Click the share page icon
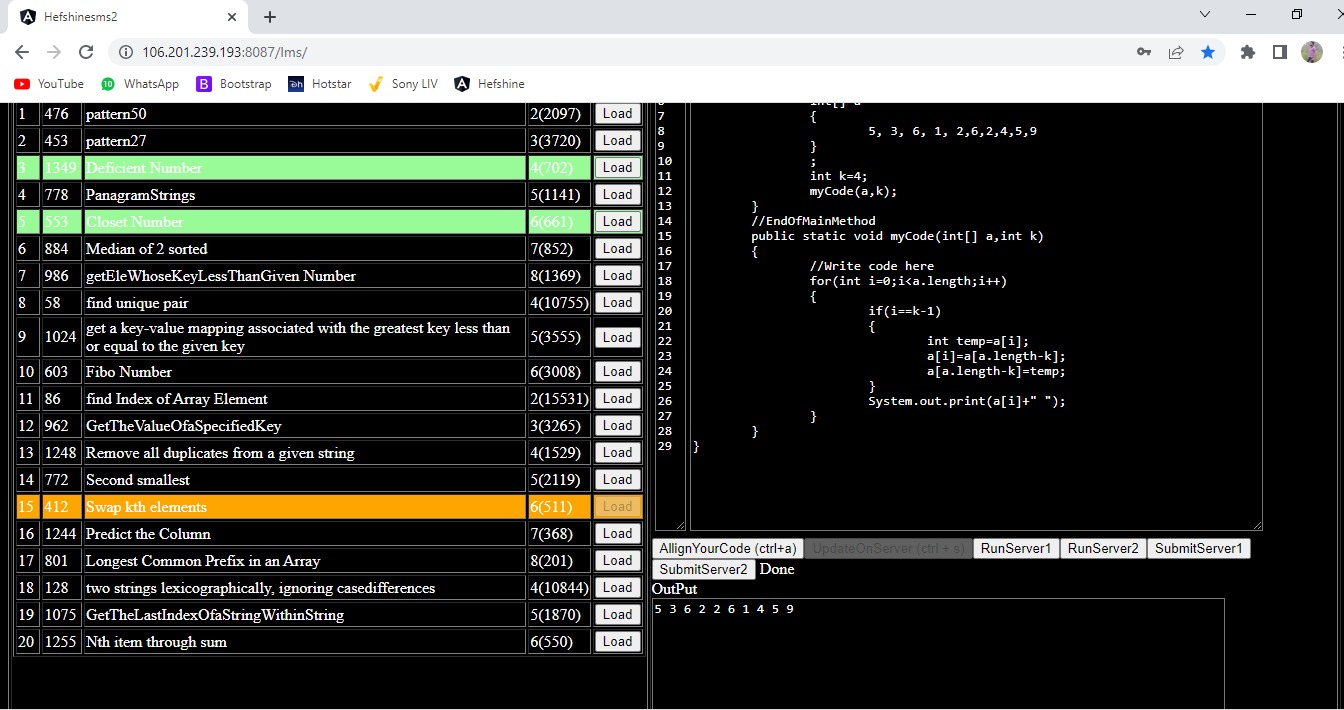This screenshot has width=1344, height=710. point(1176,52)
